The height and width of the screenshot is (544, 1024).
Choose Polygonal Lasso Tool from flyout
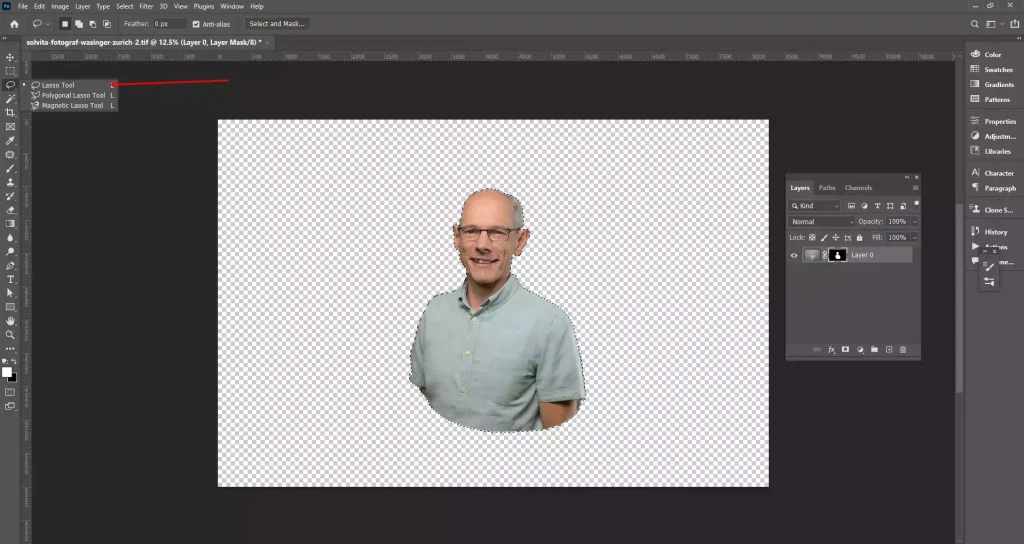pos(72,95)
